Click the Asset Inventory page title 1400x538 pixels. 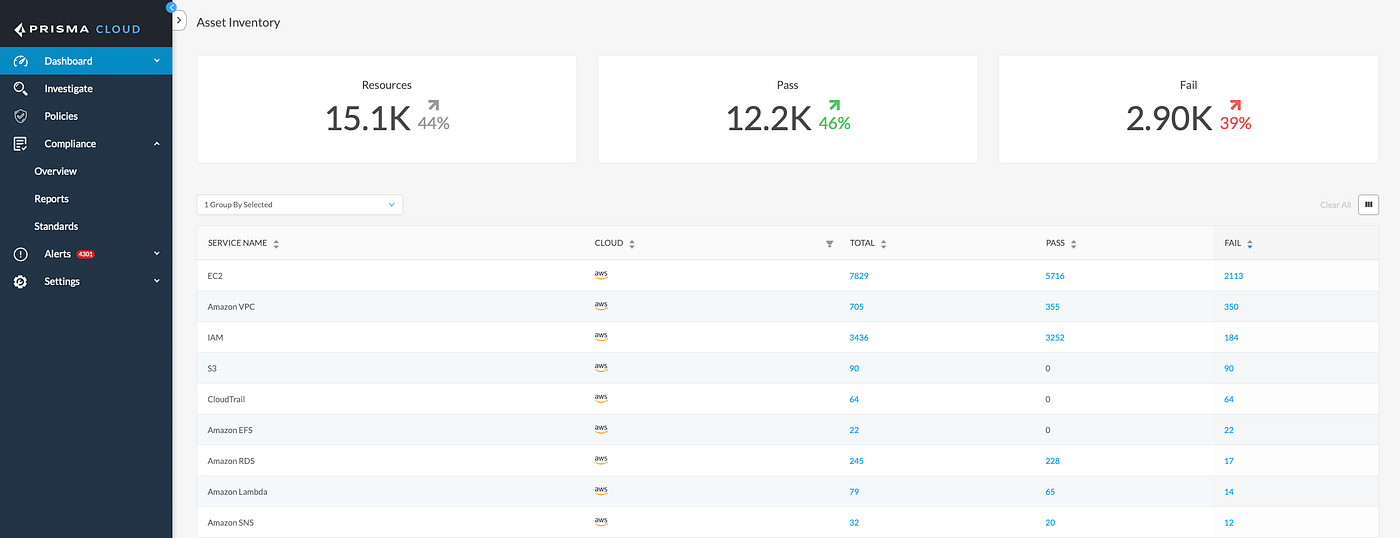click(x=238, y=22)
